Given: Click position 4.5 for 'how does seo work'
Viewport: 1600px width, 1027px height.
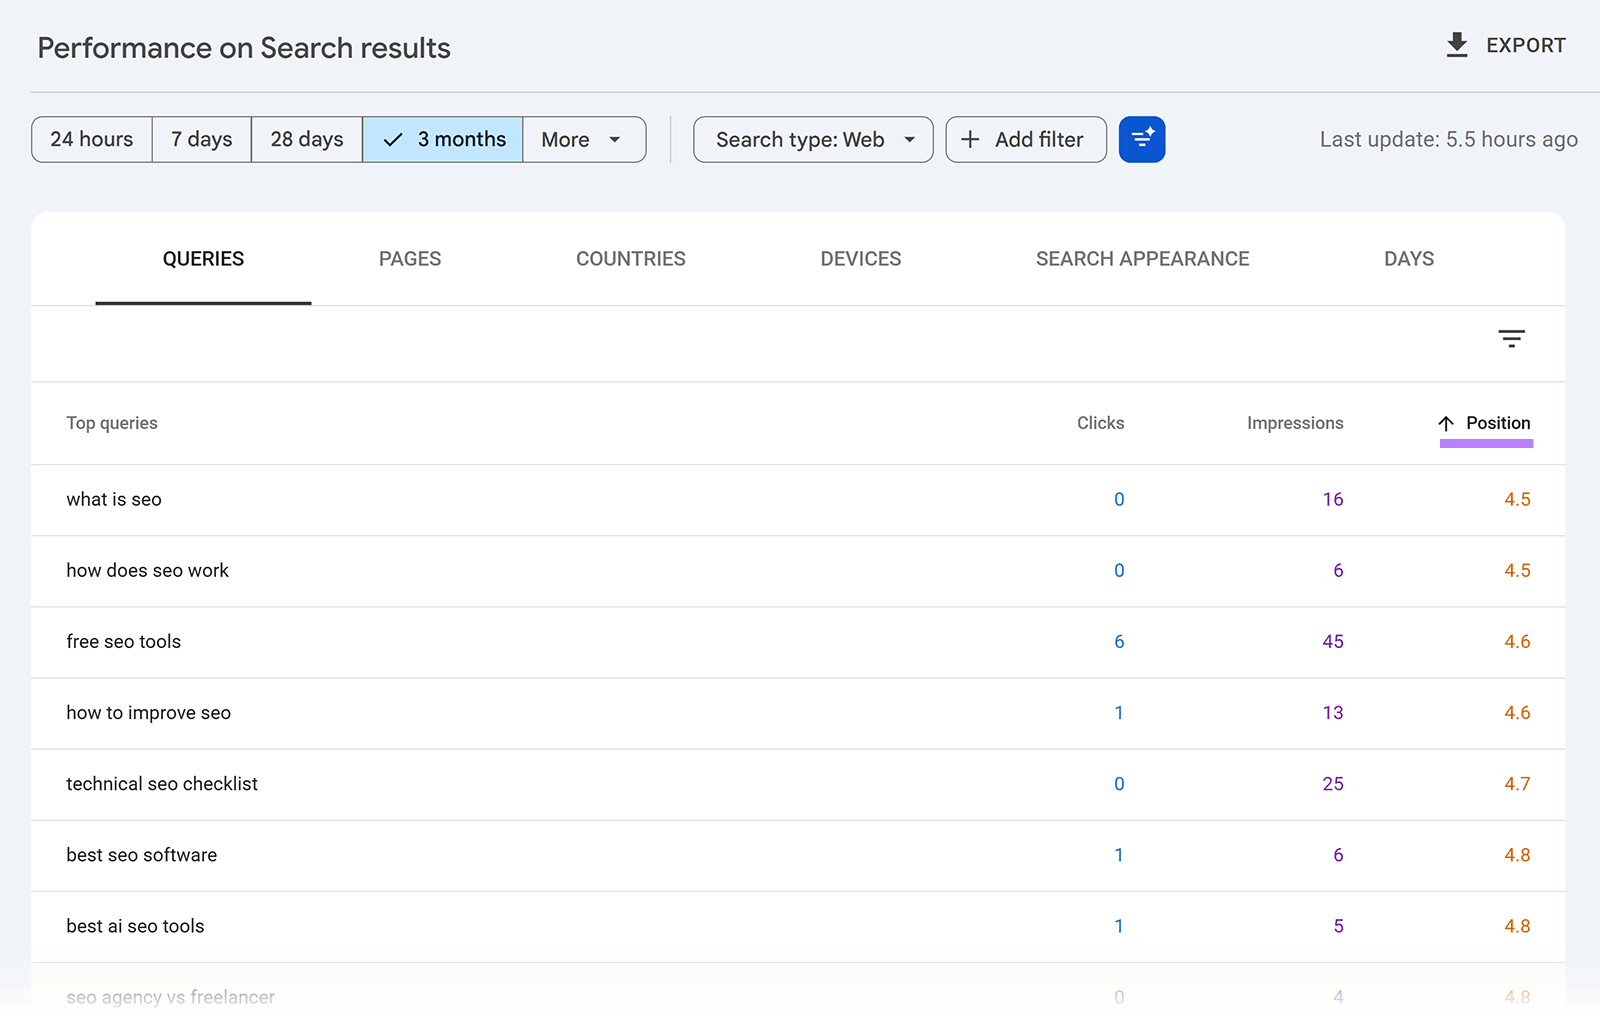Looking at the screenshot, I should pyautogui.click(x=1517, y=571).
